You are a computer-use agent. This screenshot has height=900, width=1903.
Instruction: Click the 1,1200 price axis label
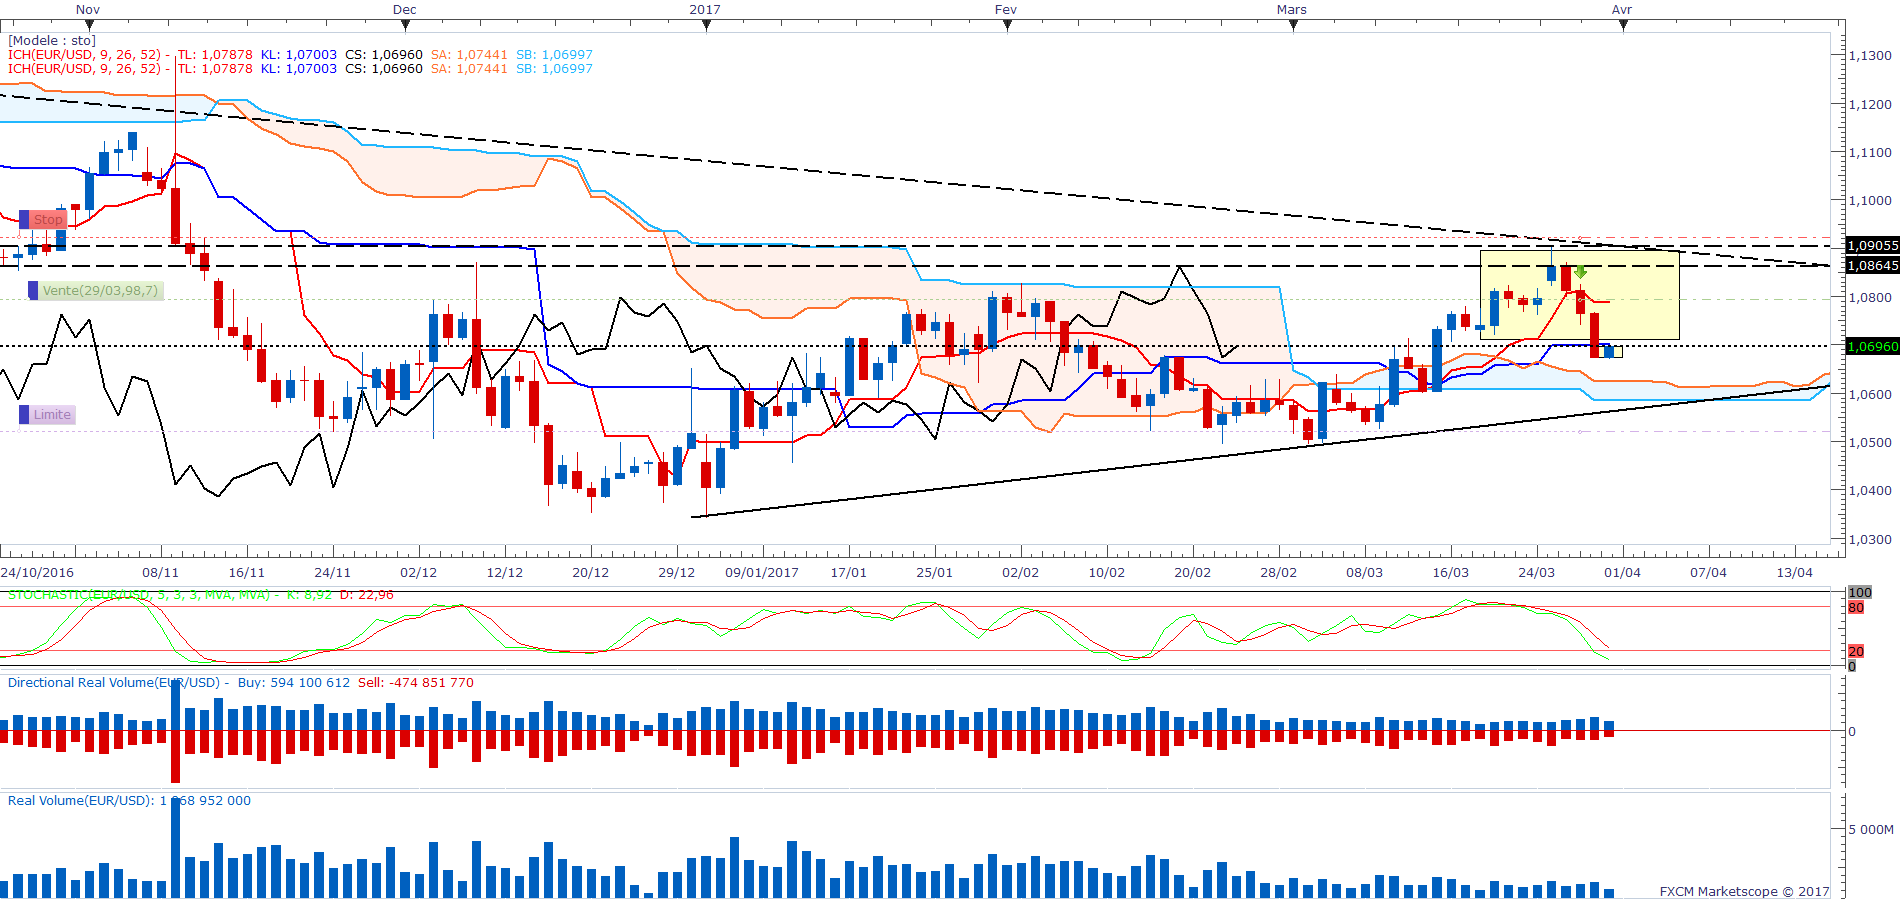1870,105
